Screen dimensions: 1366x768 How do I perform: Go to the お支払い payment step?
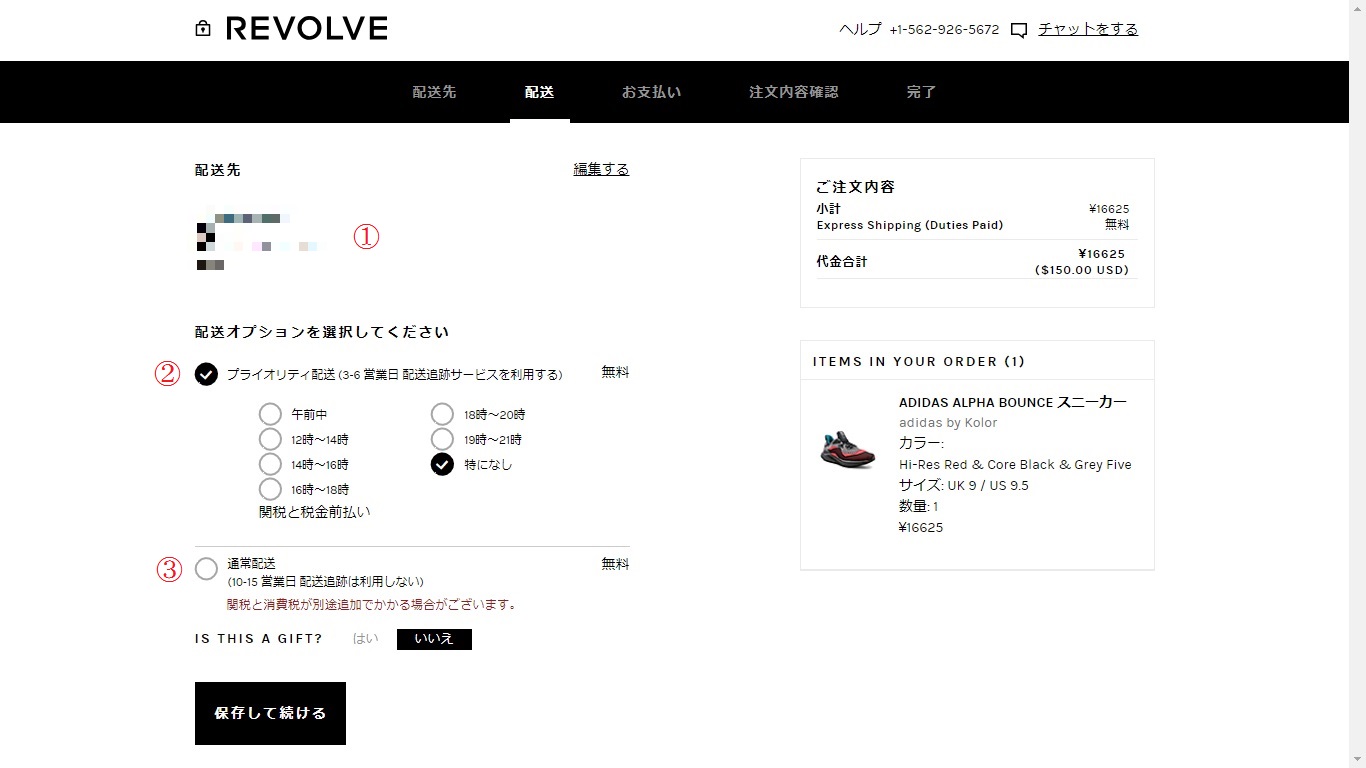click(651, 92)
